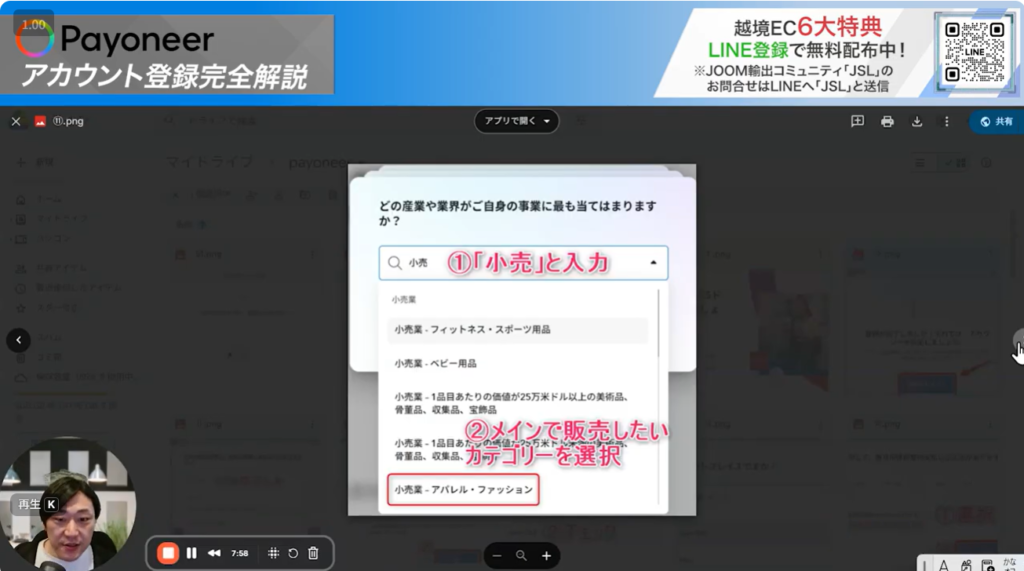Select 小売業 - アパレル・ファッション option

point(463,490)
